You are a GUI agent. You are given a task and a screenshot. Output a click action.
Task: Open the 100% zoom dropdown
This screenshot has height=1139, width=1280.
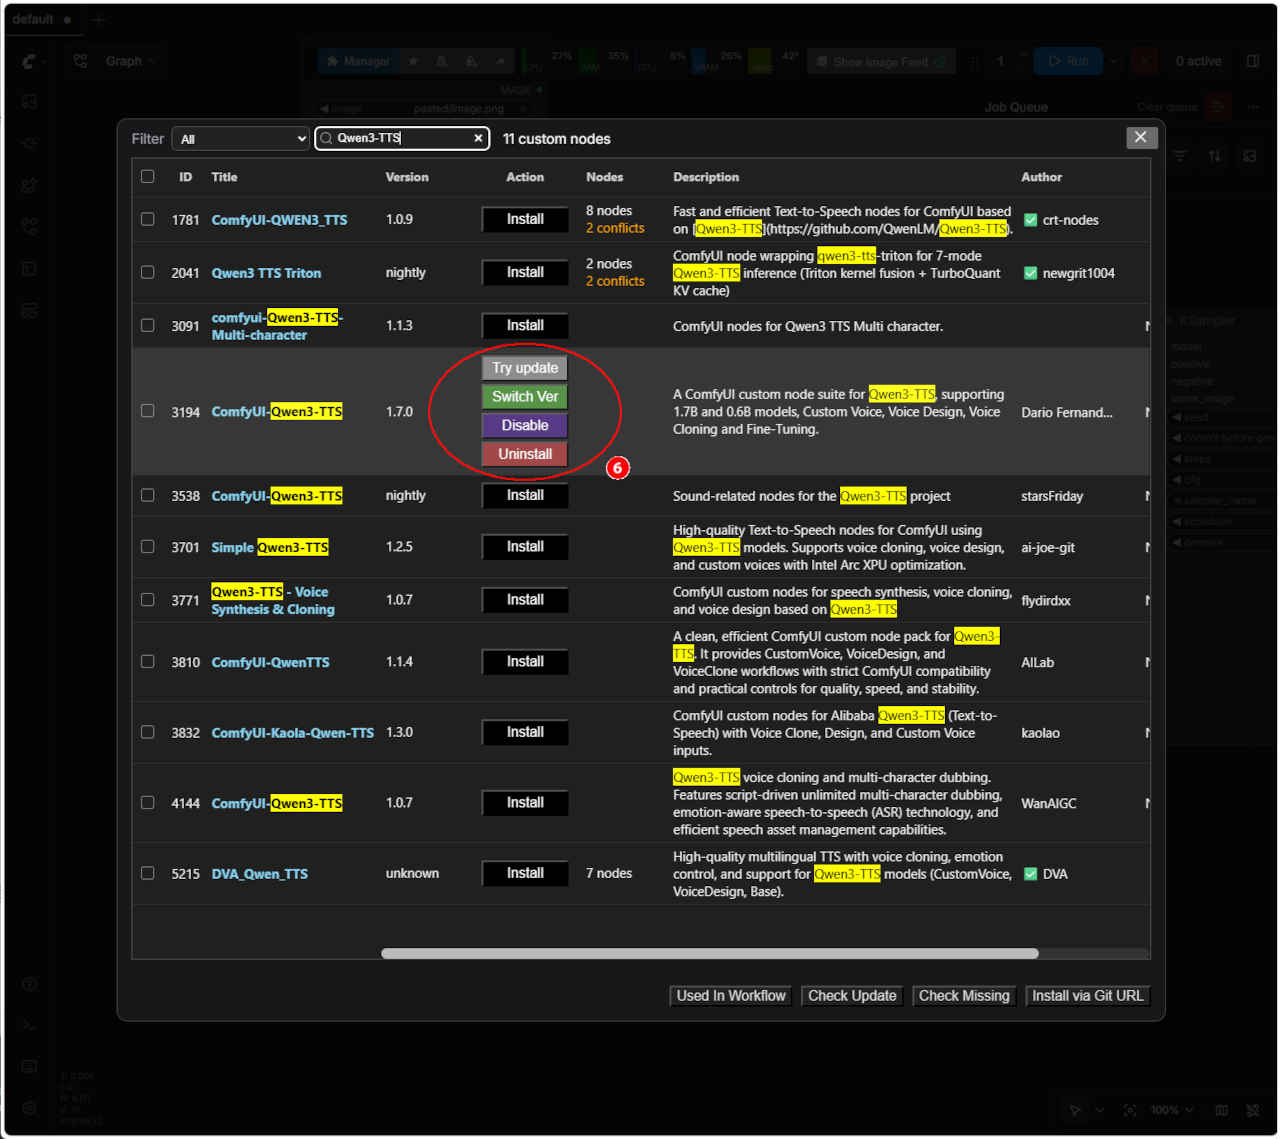(1171, 1110)
